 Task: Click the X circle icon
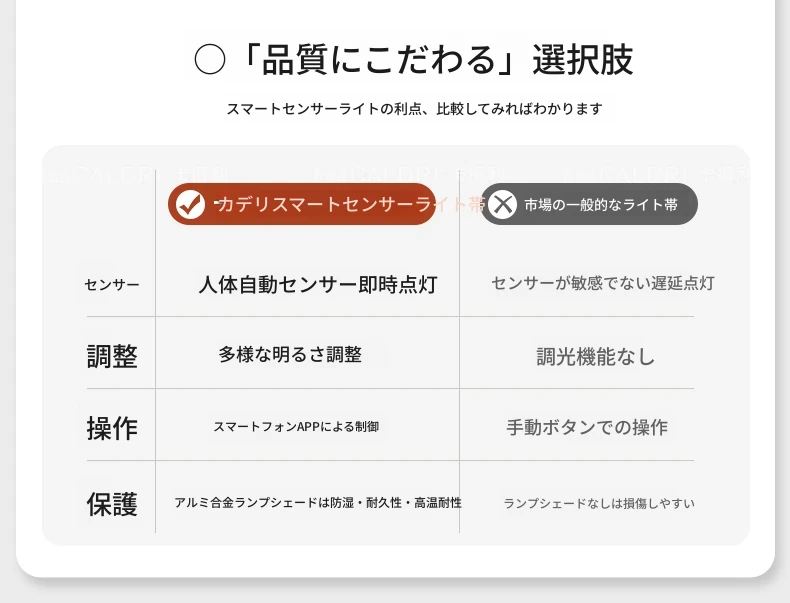coord(502,205)
